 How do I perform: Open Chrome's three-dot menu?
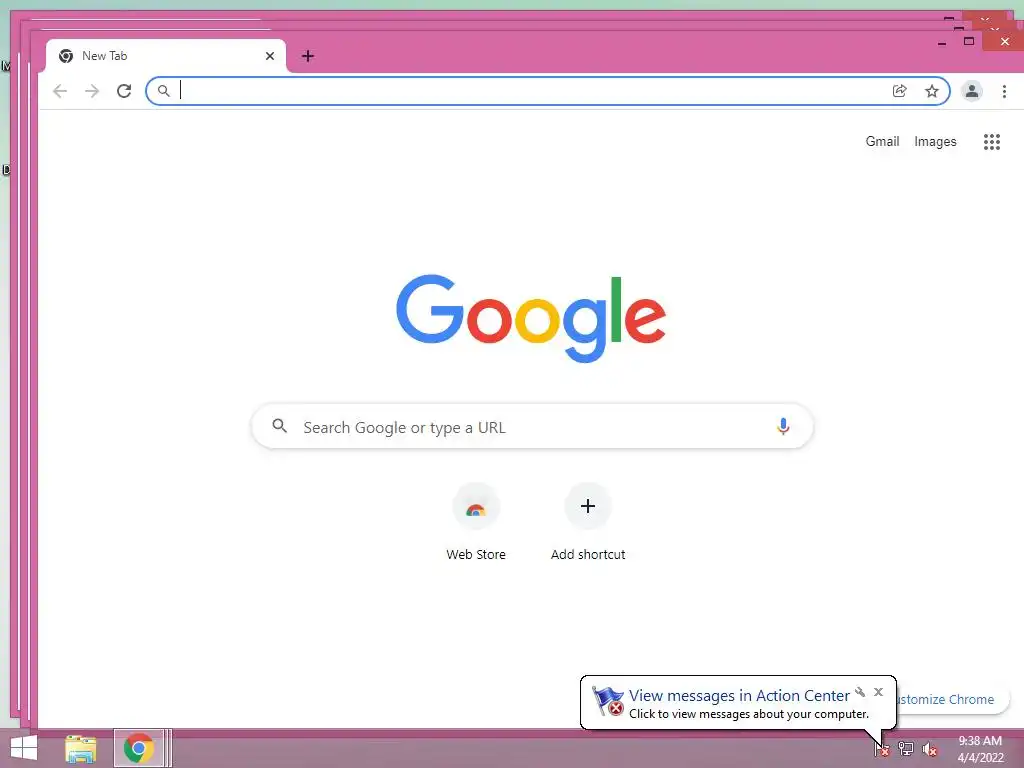pos(1004,91)
